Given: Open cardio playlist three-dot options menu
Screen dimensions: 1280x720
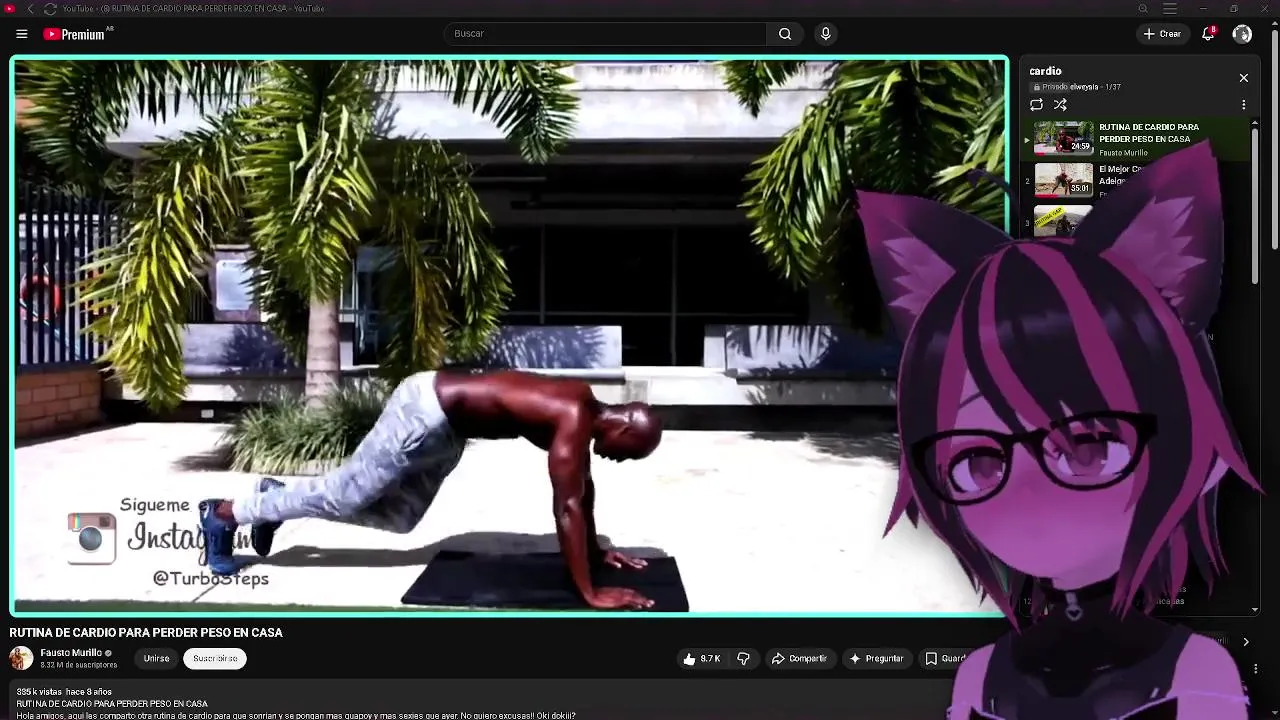Looking at the screenshot, I should pos(1244,105).
